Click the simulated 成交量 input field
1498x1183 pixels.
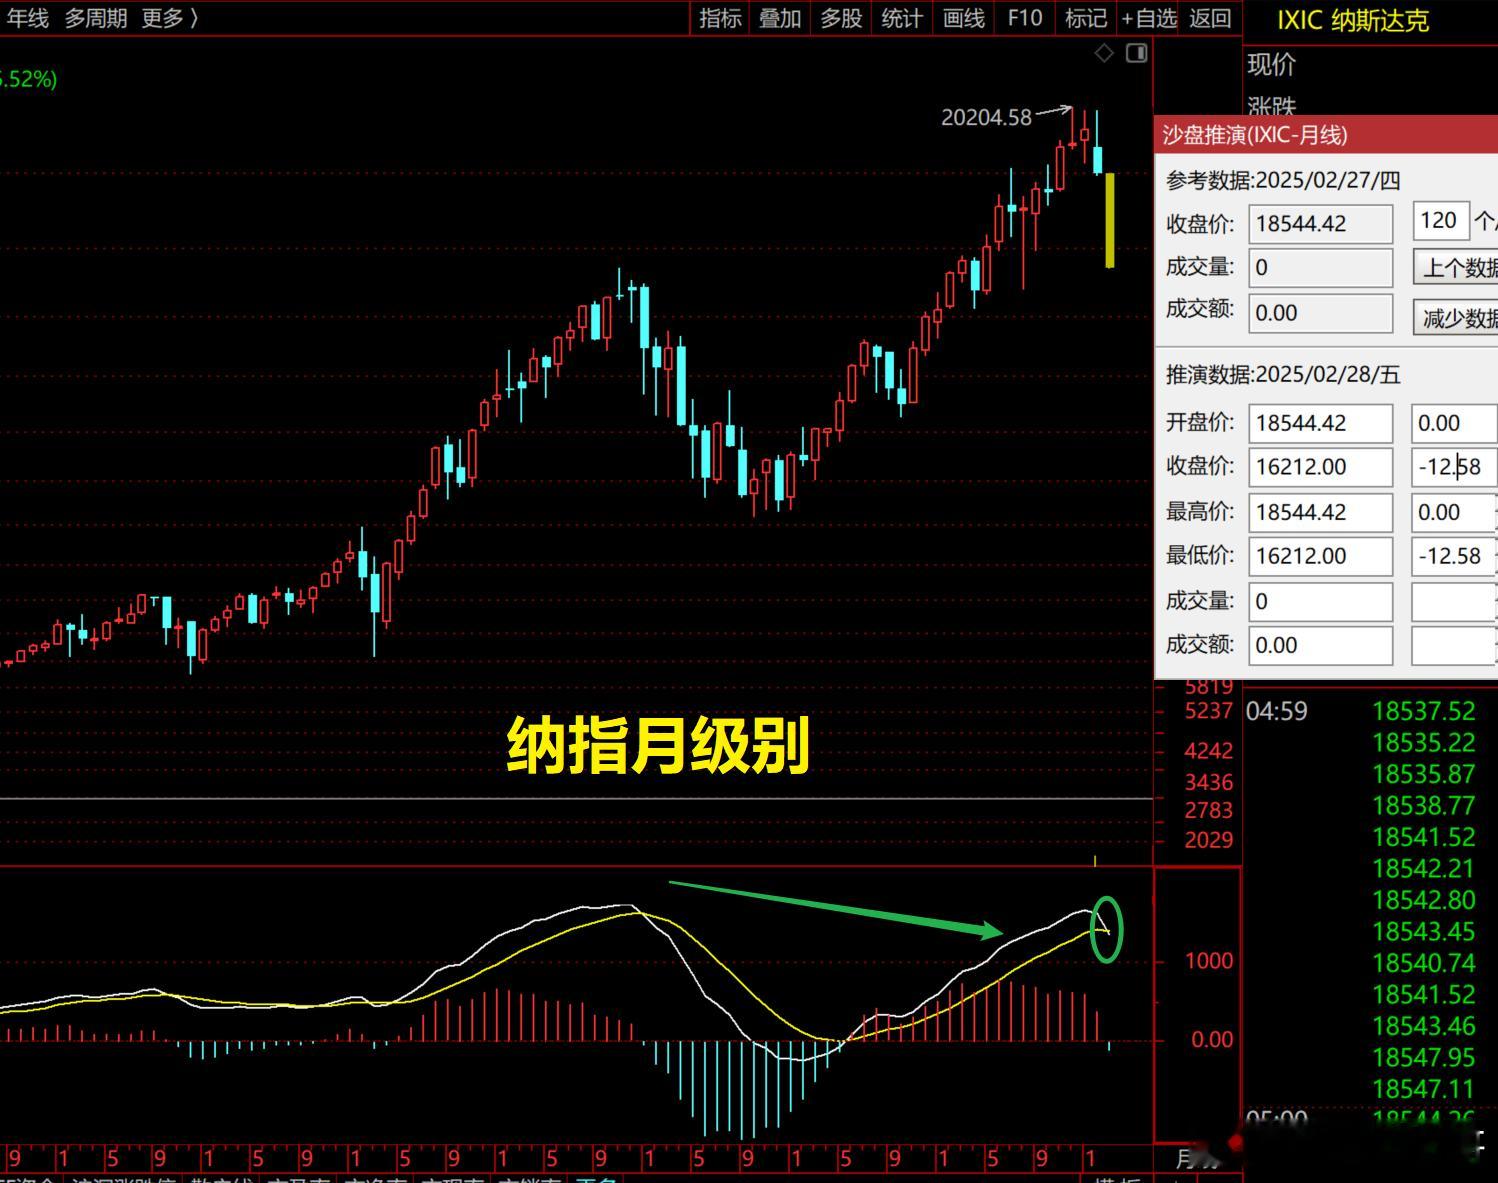click(1320, 601)
